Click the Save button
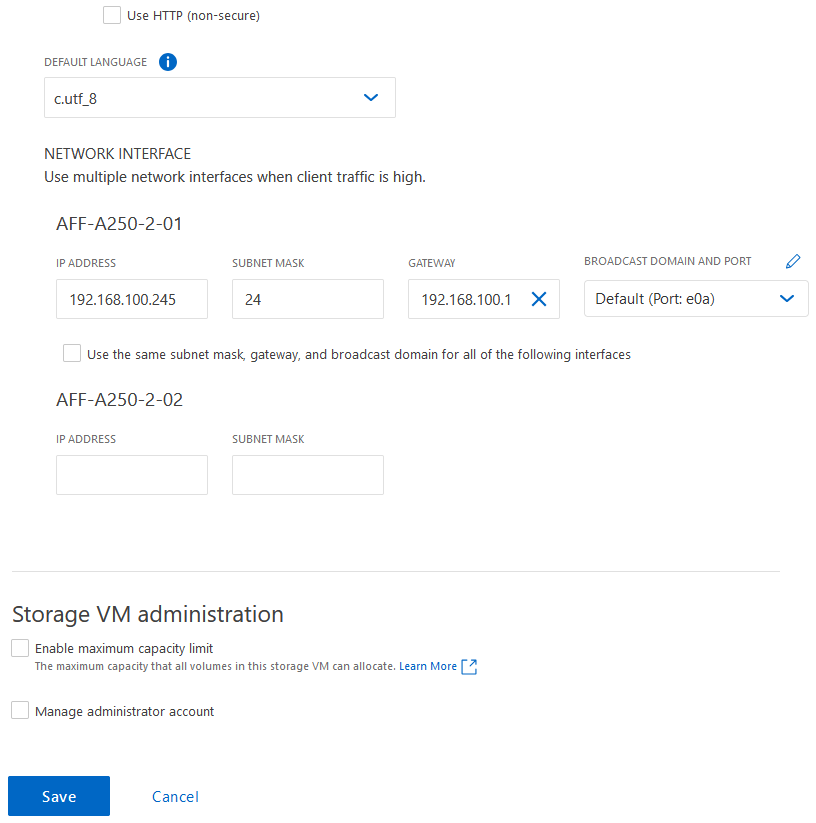The image size is (816, 823). 58,796
